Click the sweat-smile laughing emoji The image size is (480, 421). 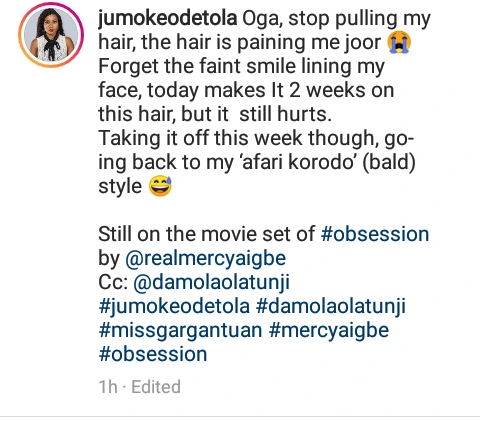tap(160, 186)
